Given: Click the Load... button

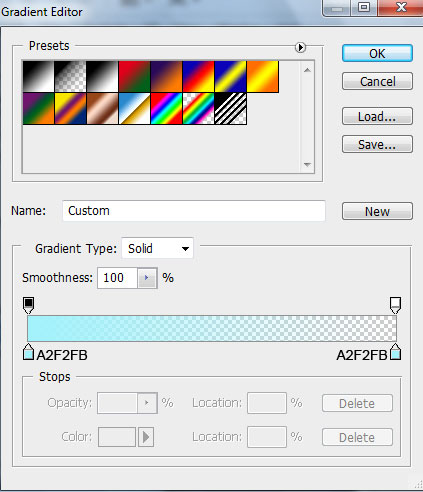Looking at the screenshot, I should 377,116.
